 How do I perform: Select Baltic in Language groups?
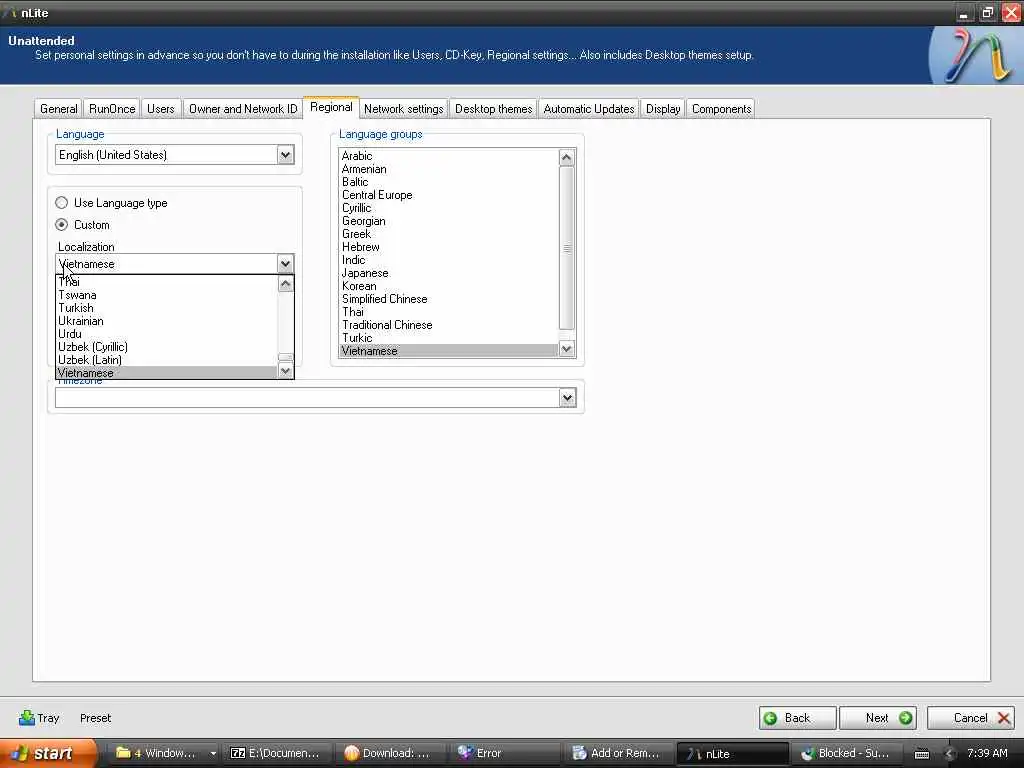[449, 182]
